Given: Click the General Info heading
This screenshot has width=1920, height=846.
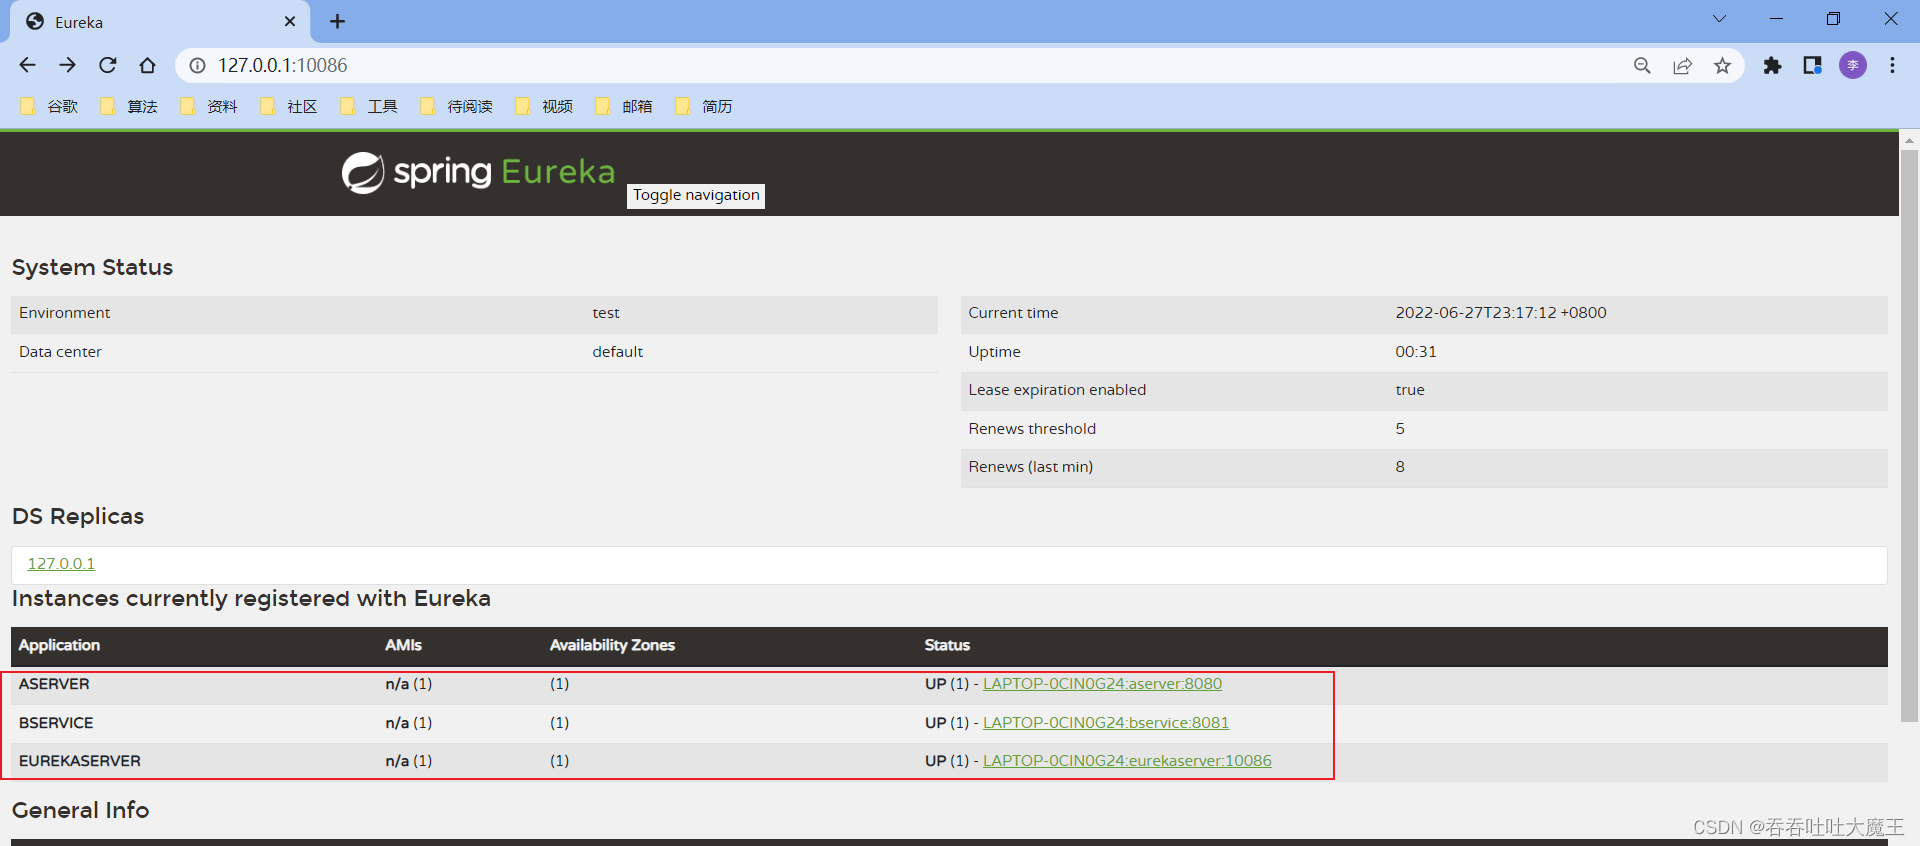Looking at the screenshot, I should (x=80, y=810).
